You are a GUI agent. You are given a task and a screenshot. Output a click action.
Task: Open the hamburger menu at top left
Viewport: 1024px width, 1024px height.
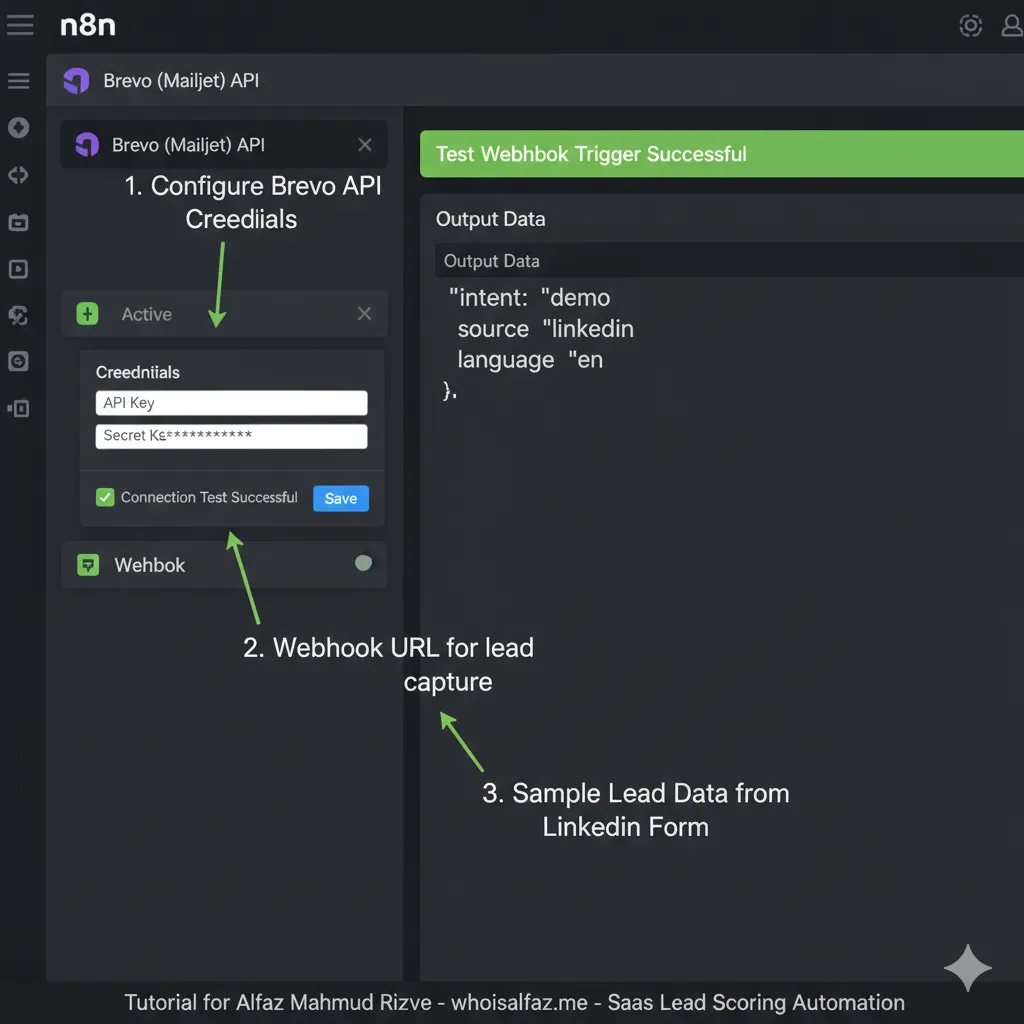20,25
